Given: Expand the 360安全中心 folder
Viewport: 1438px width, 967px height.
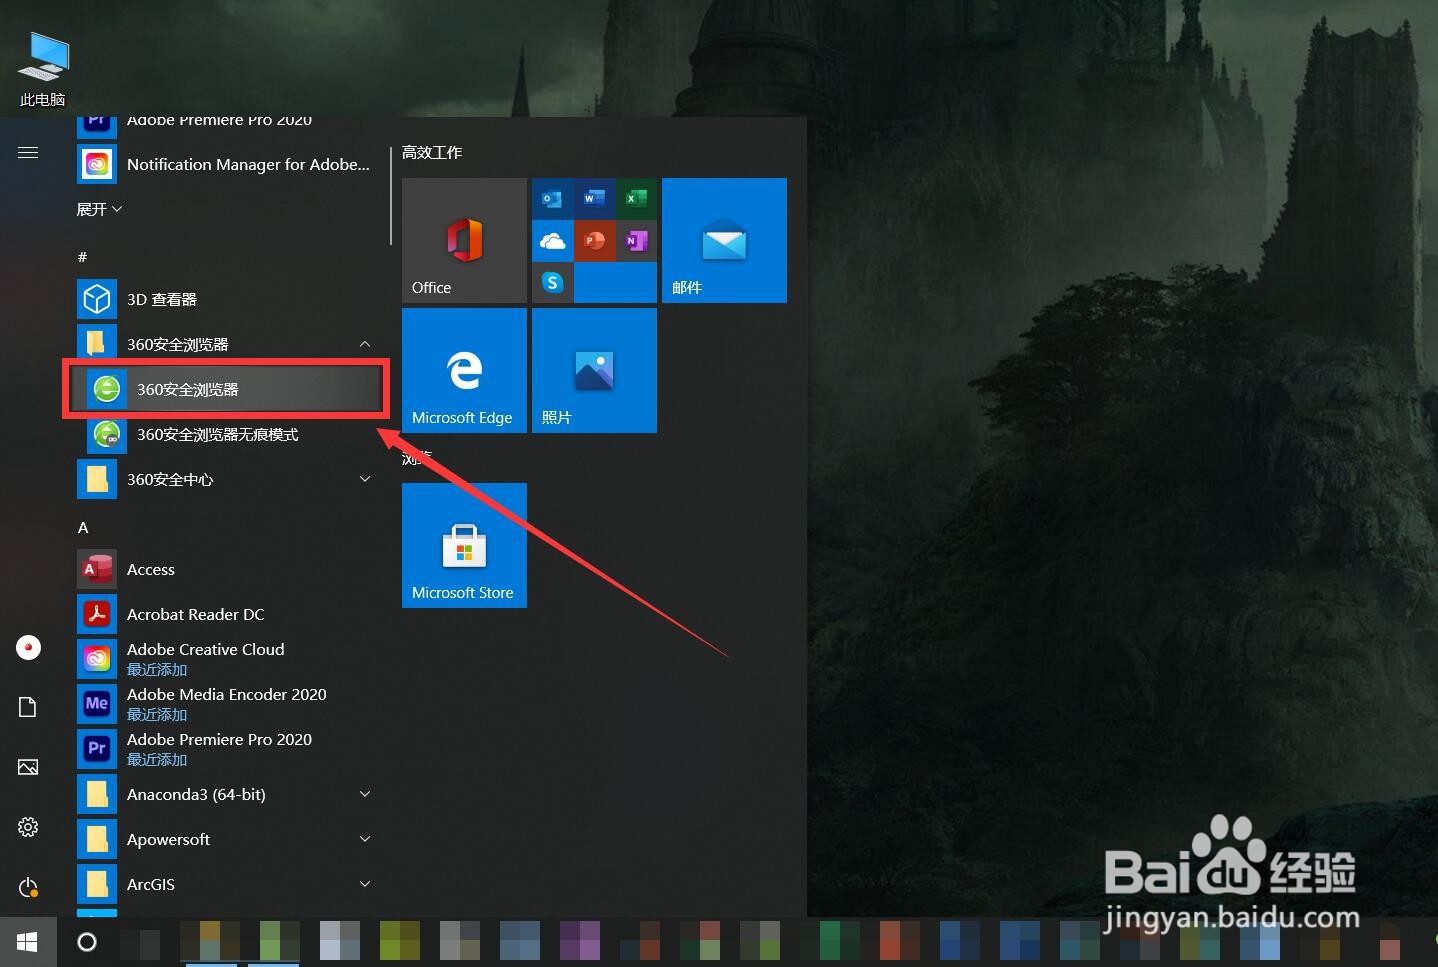Looking at the screenshot, I should (365, 479).
